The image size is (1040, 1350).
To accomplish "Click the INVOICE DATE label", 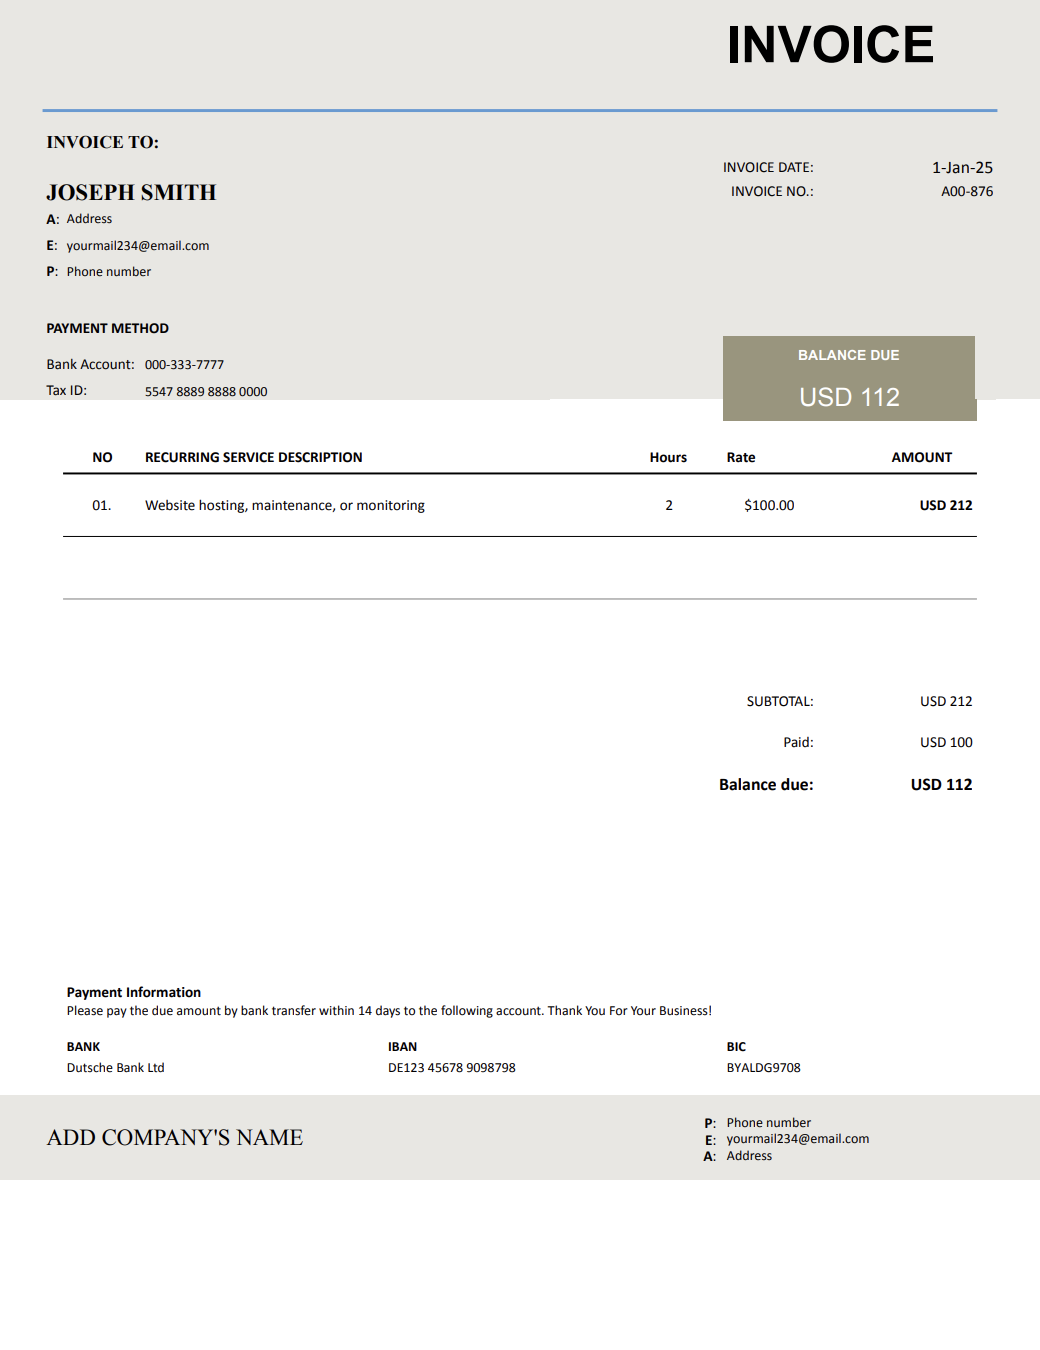I will click(x=768, y=167).
